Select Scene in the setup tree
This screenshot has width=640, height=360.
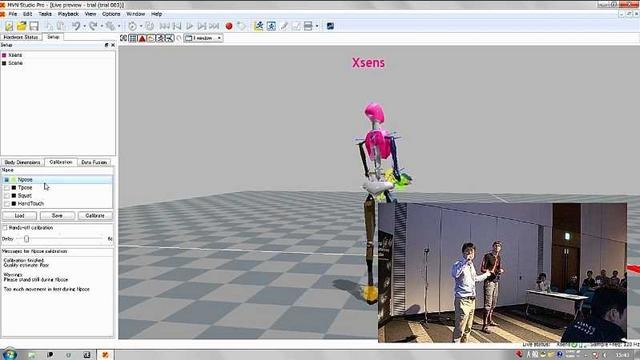[x=15, y=63]
